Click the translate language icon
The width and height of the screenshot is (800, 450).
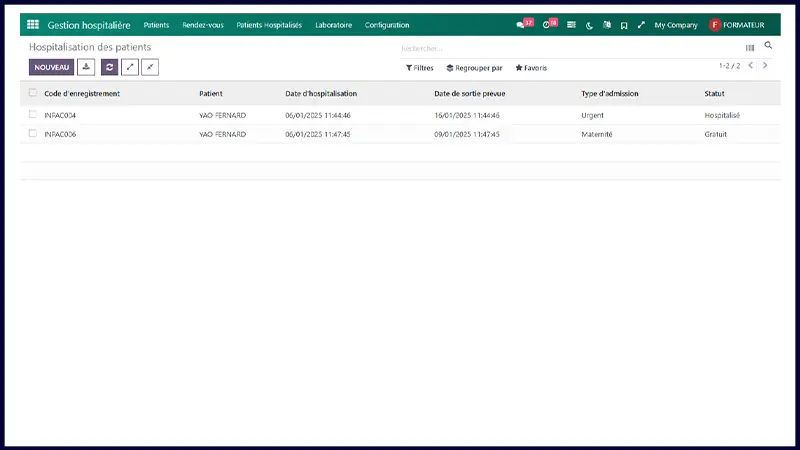[607, 24]
